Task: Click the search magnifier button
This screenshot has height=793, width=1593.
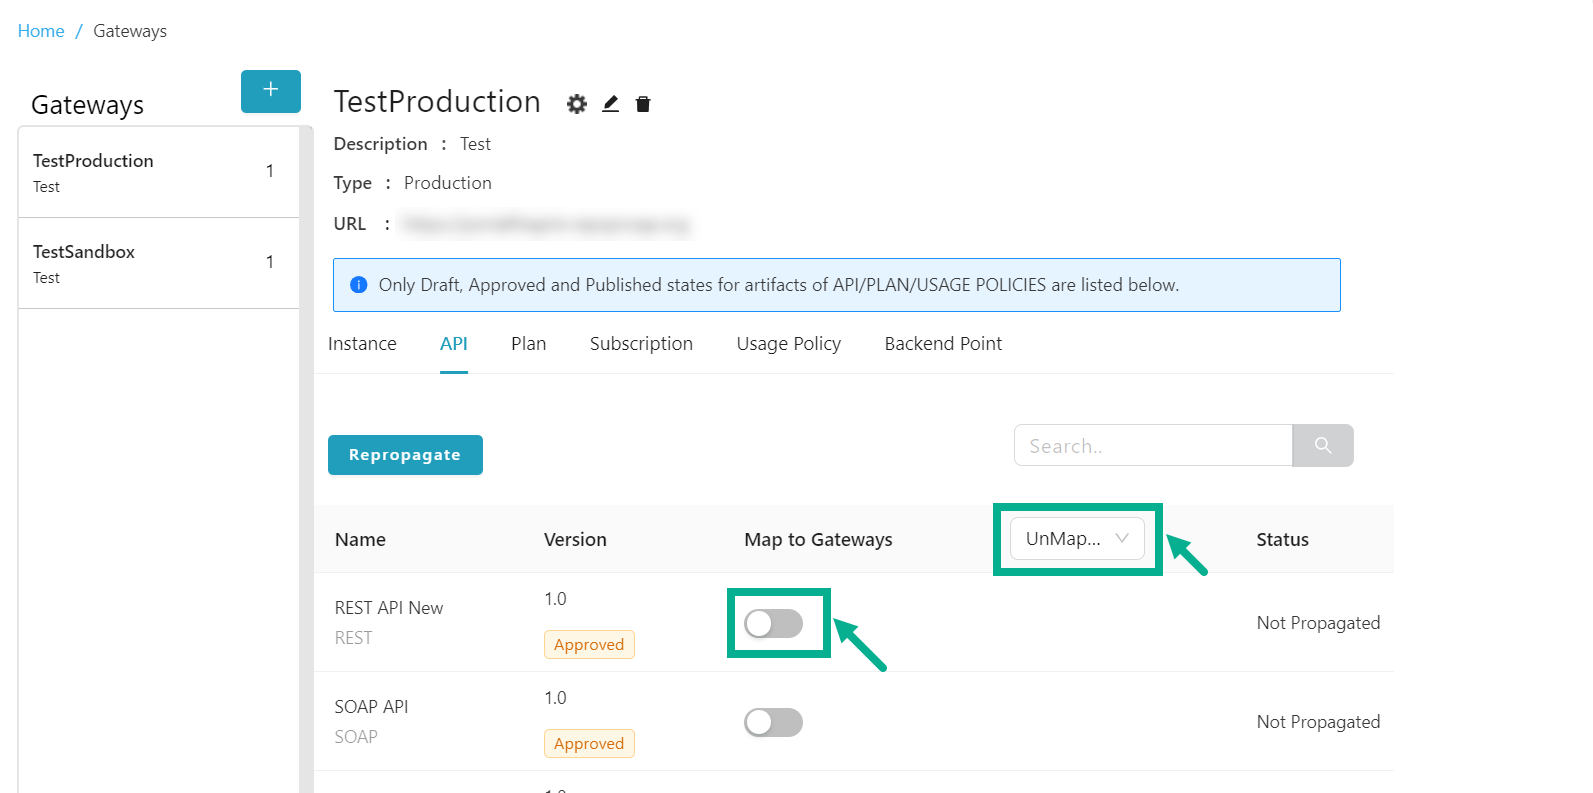Action: [1322, 446]
